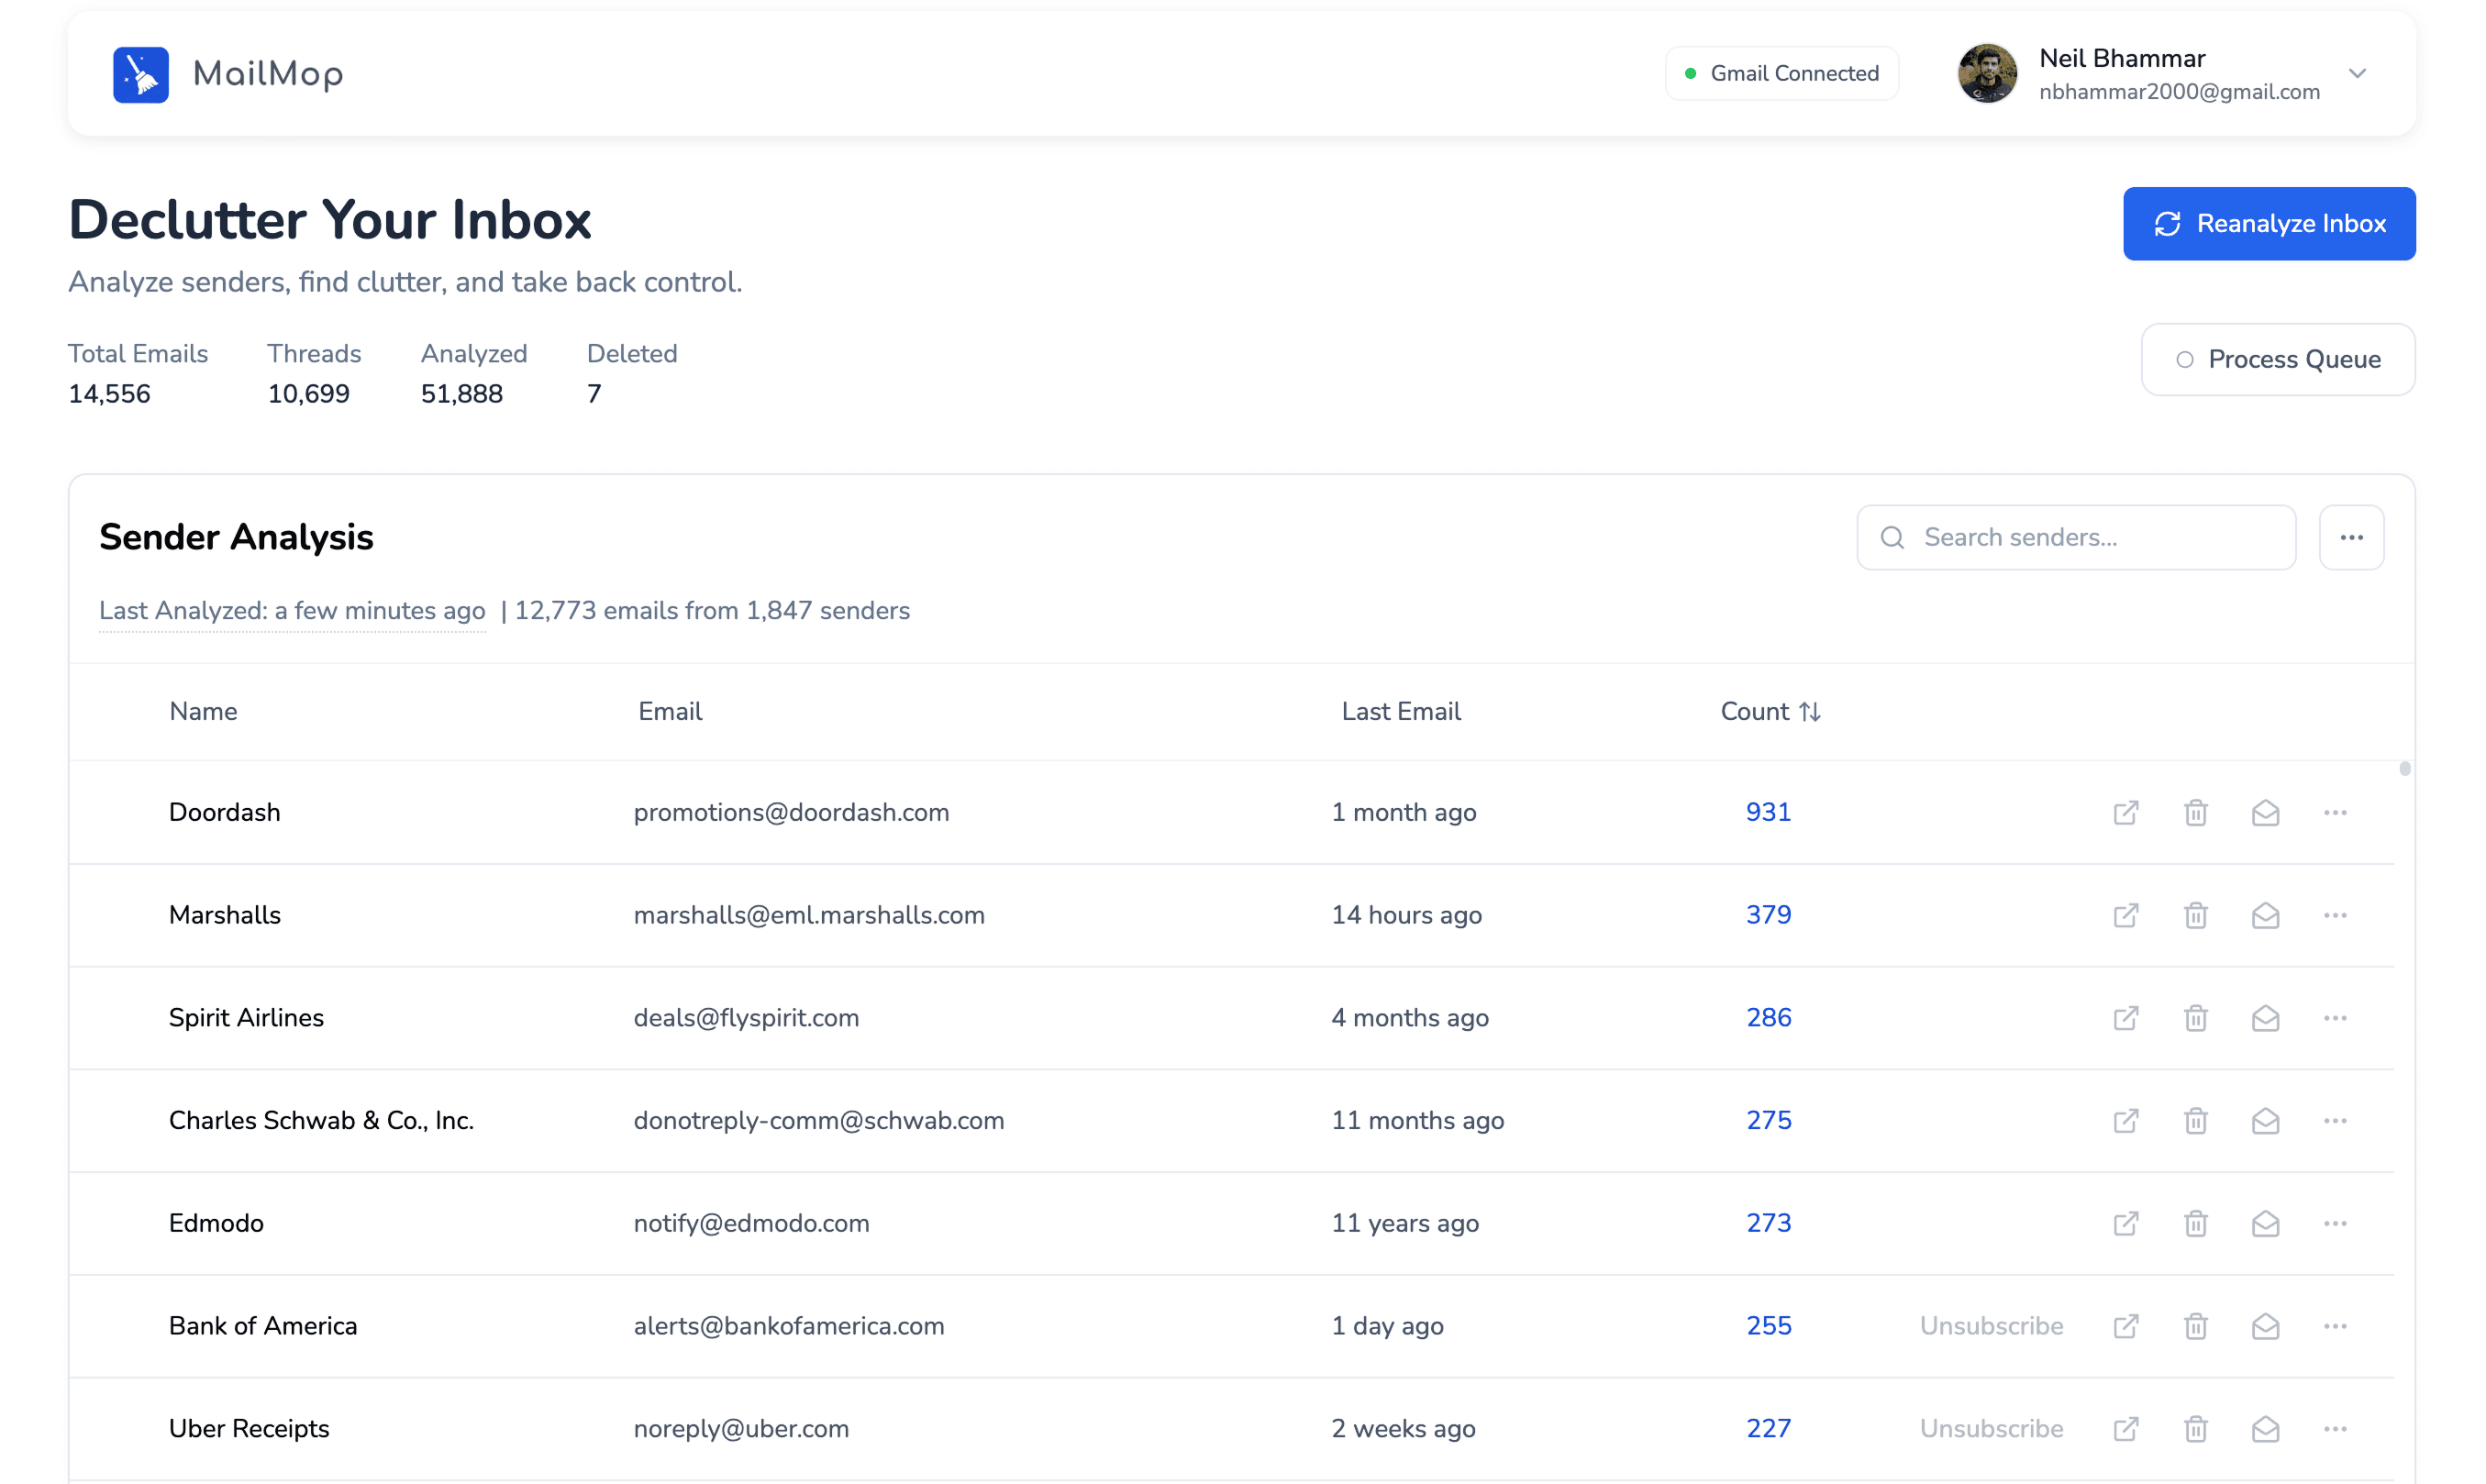
Task: Click envelope icon in Uber Receipts row
Action: tap(2266, 1429)
